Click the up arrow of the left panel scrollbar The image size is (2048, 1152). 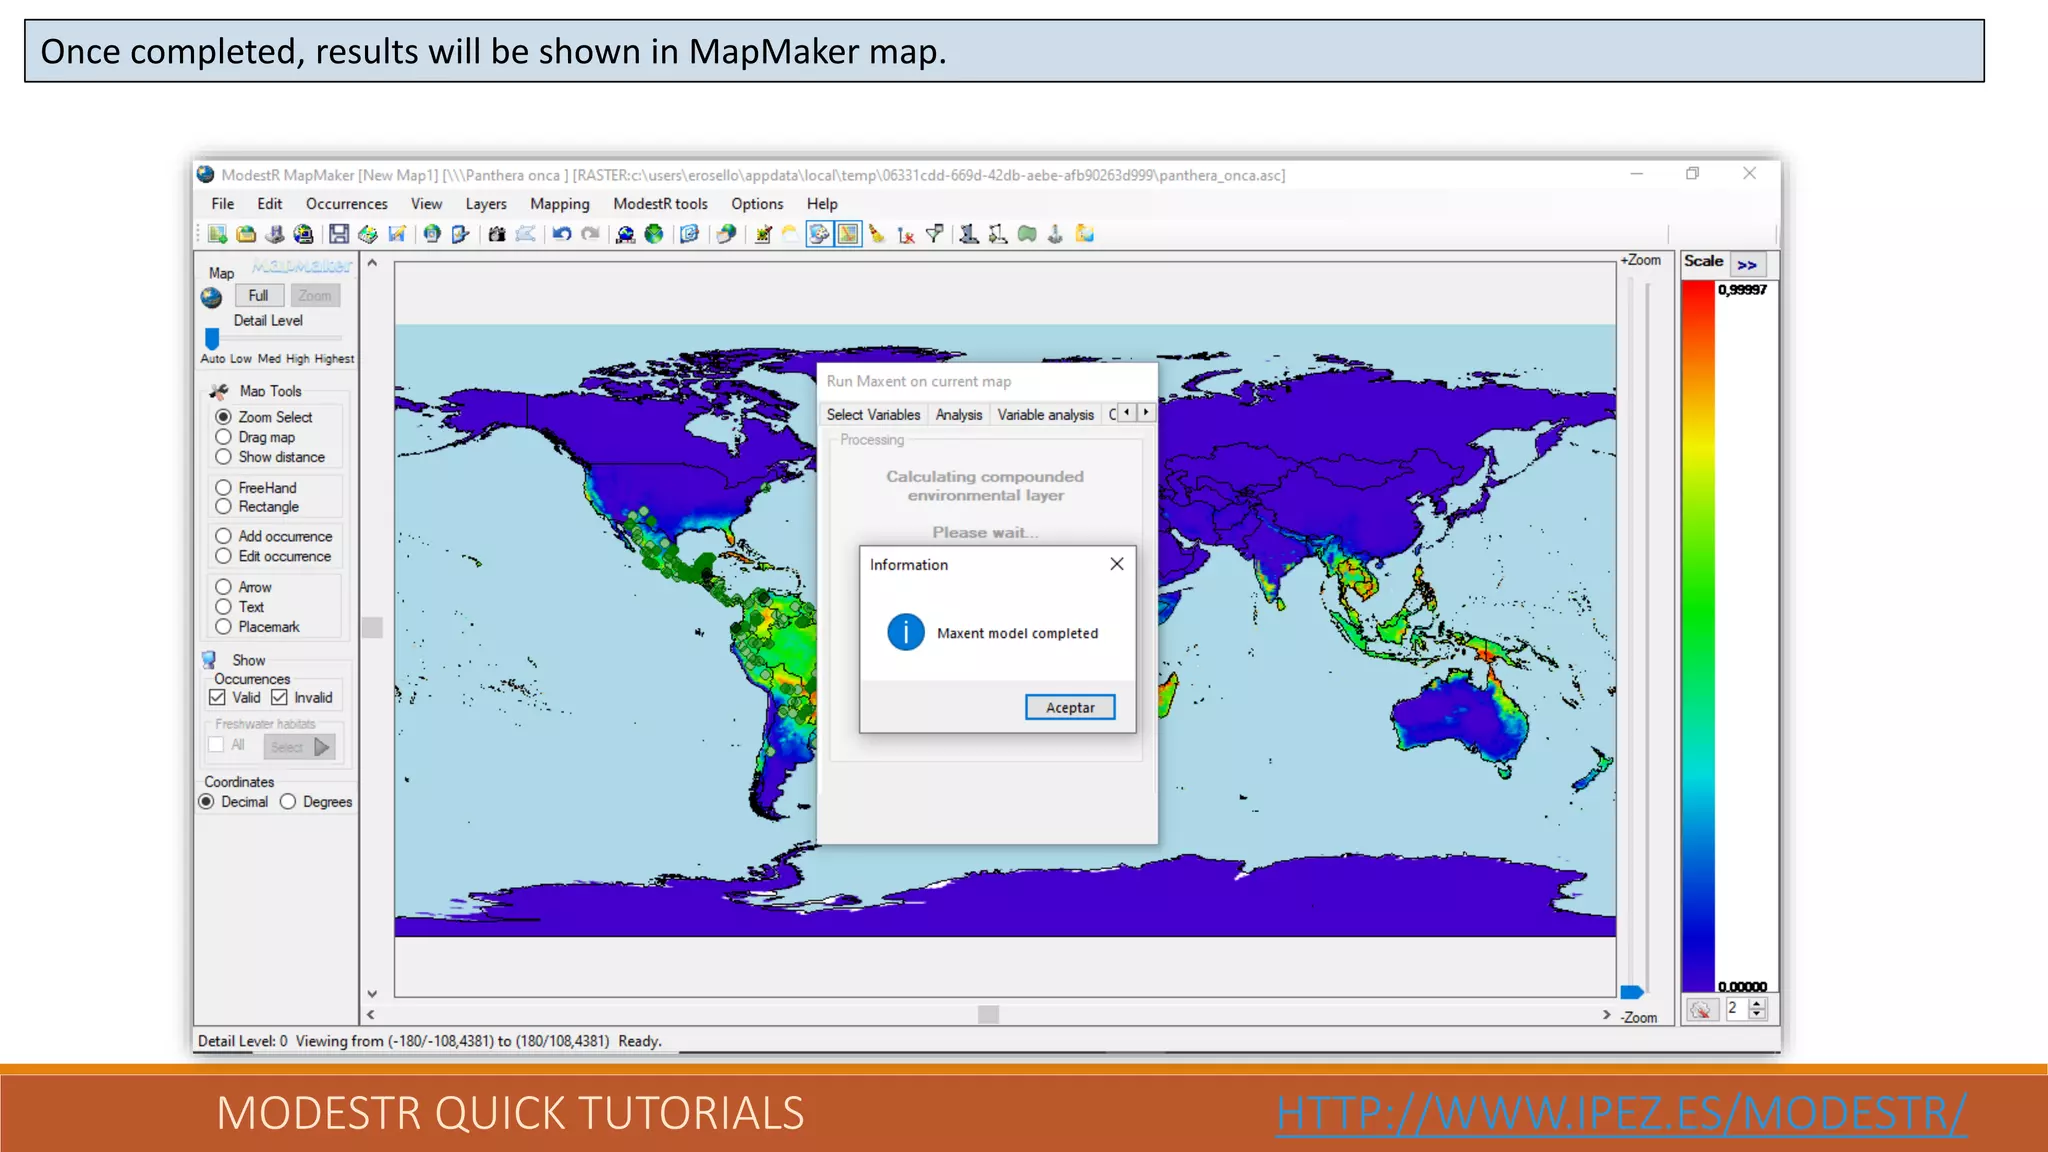tap(372, 264)
